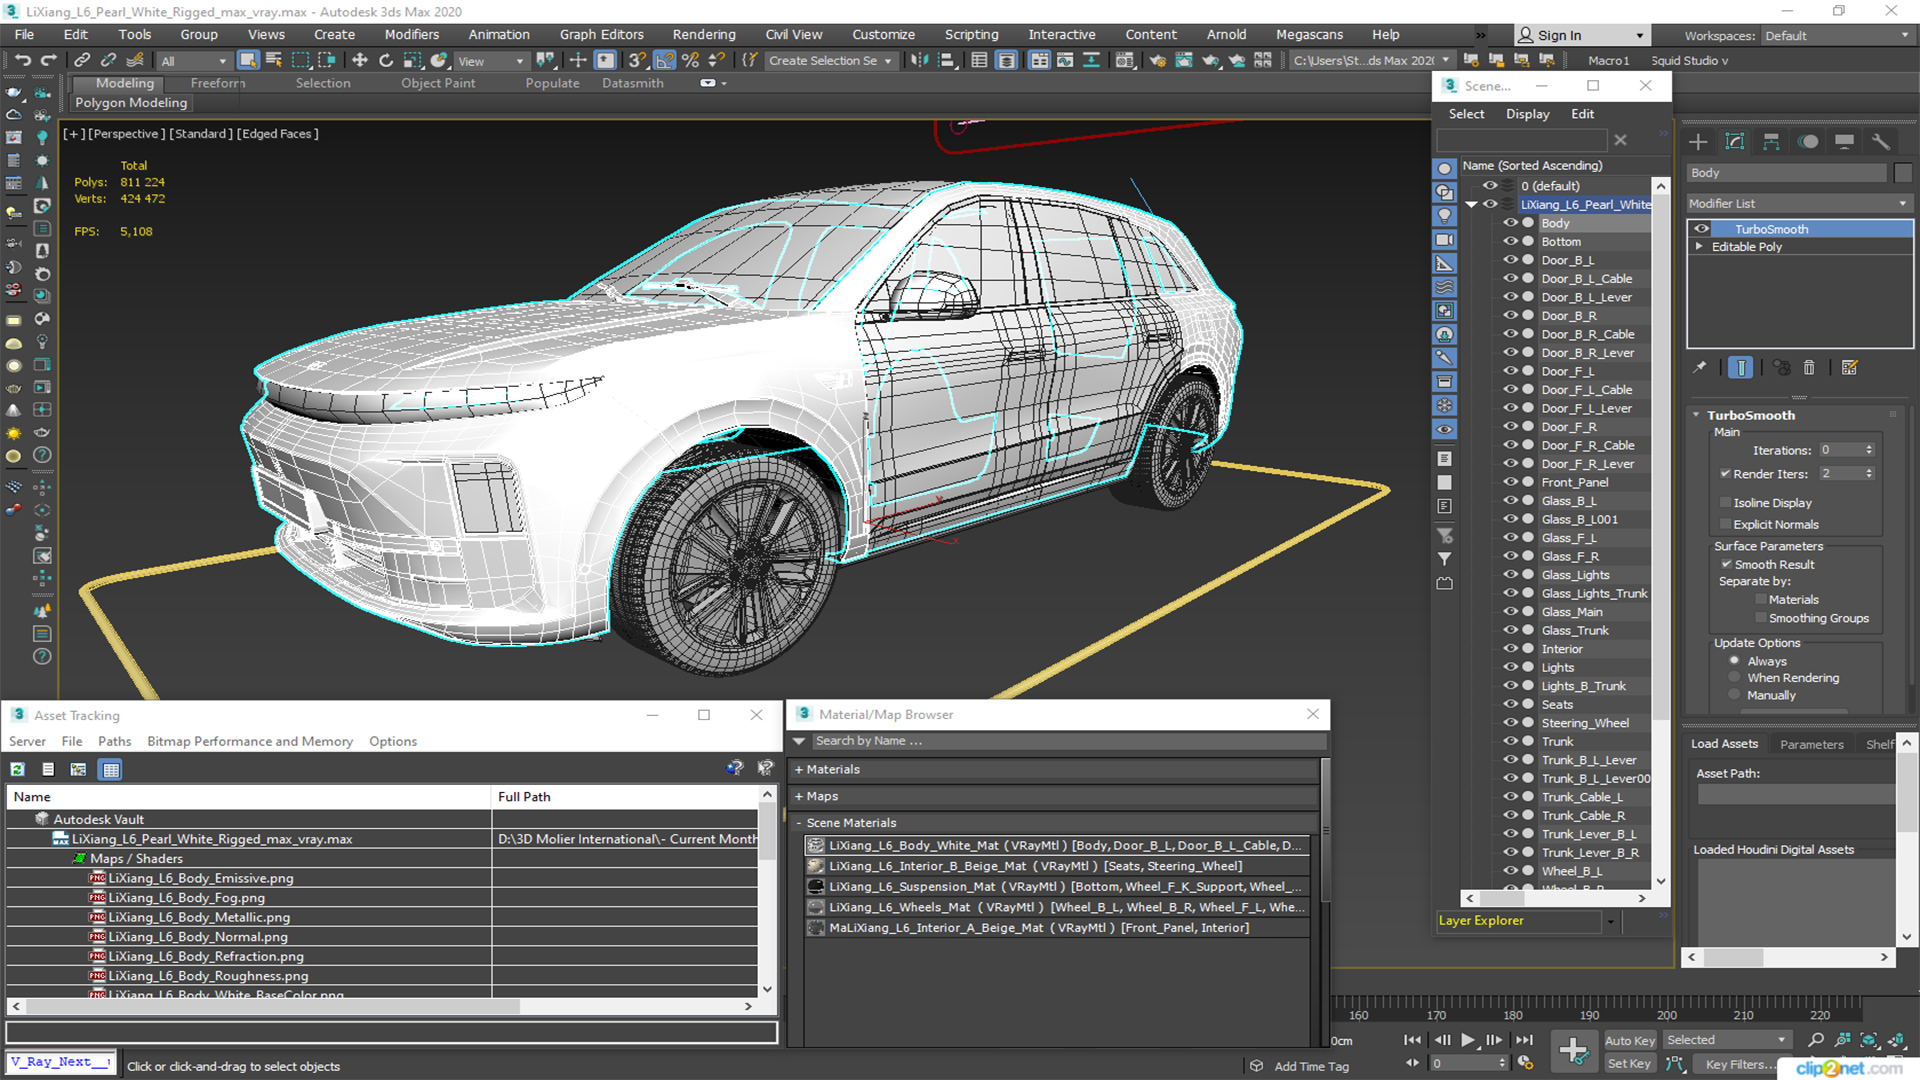Switch to the Freeform ribbon tab
This screenshot has height=1080, width=1920.
click(217, 83)
